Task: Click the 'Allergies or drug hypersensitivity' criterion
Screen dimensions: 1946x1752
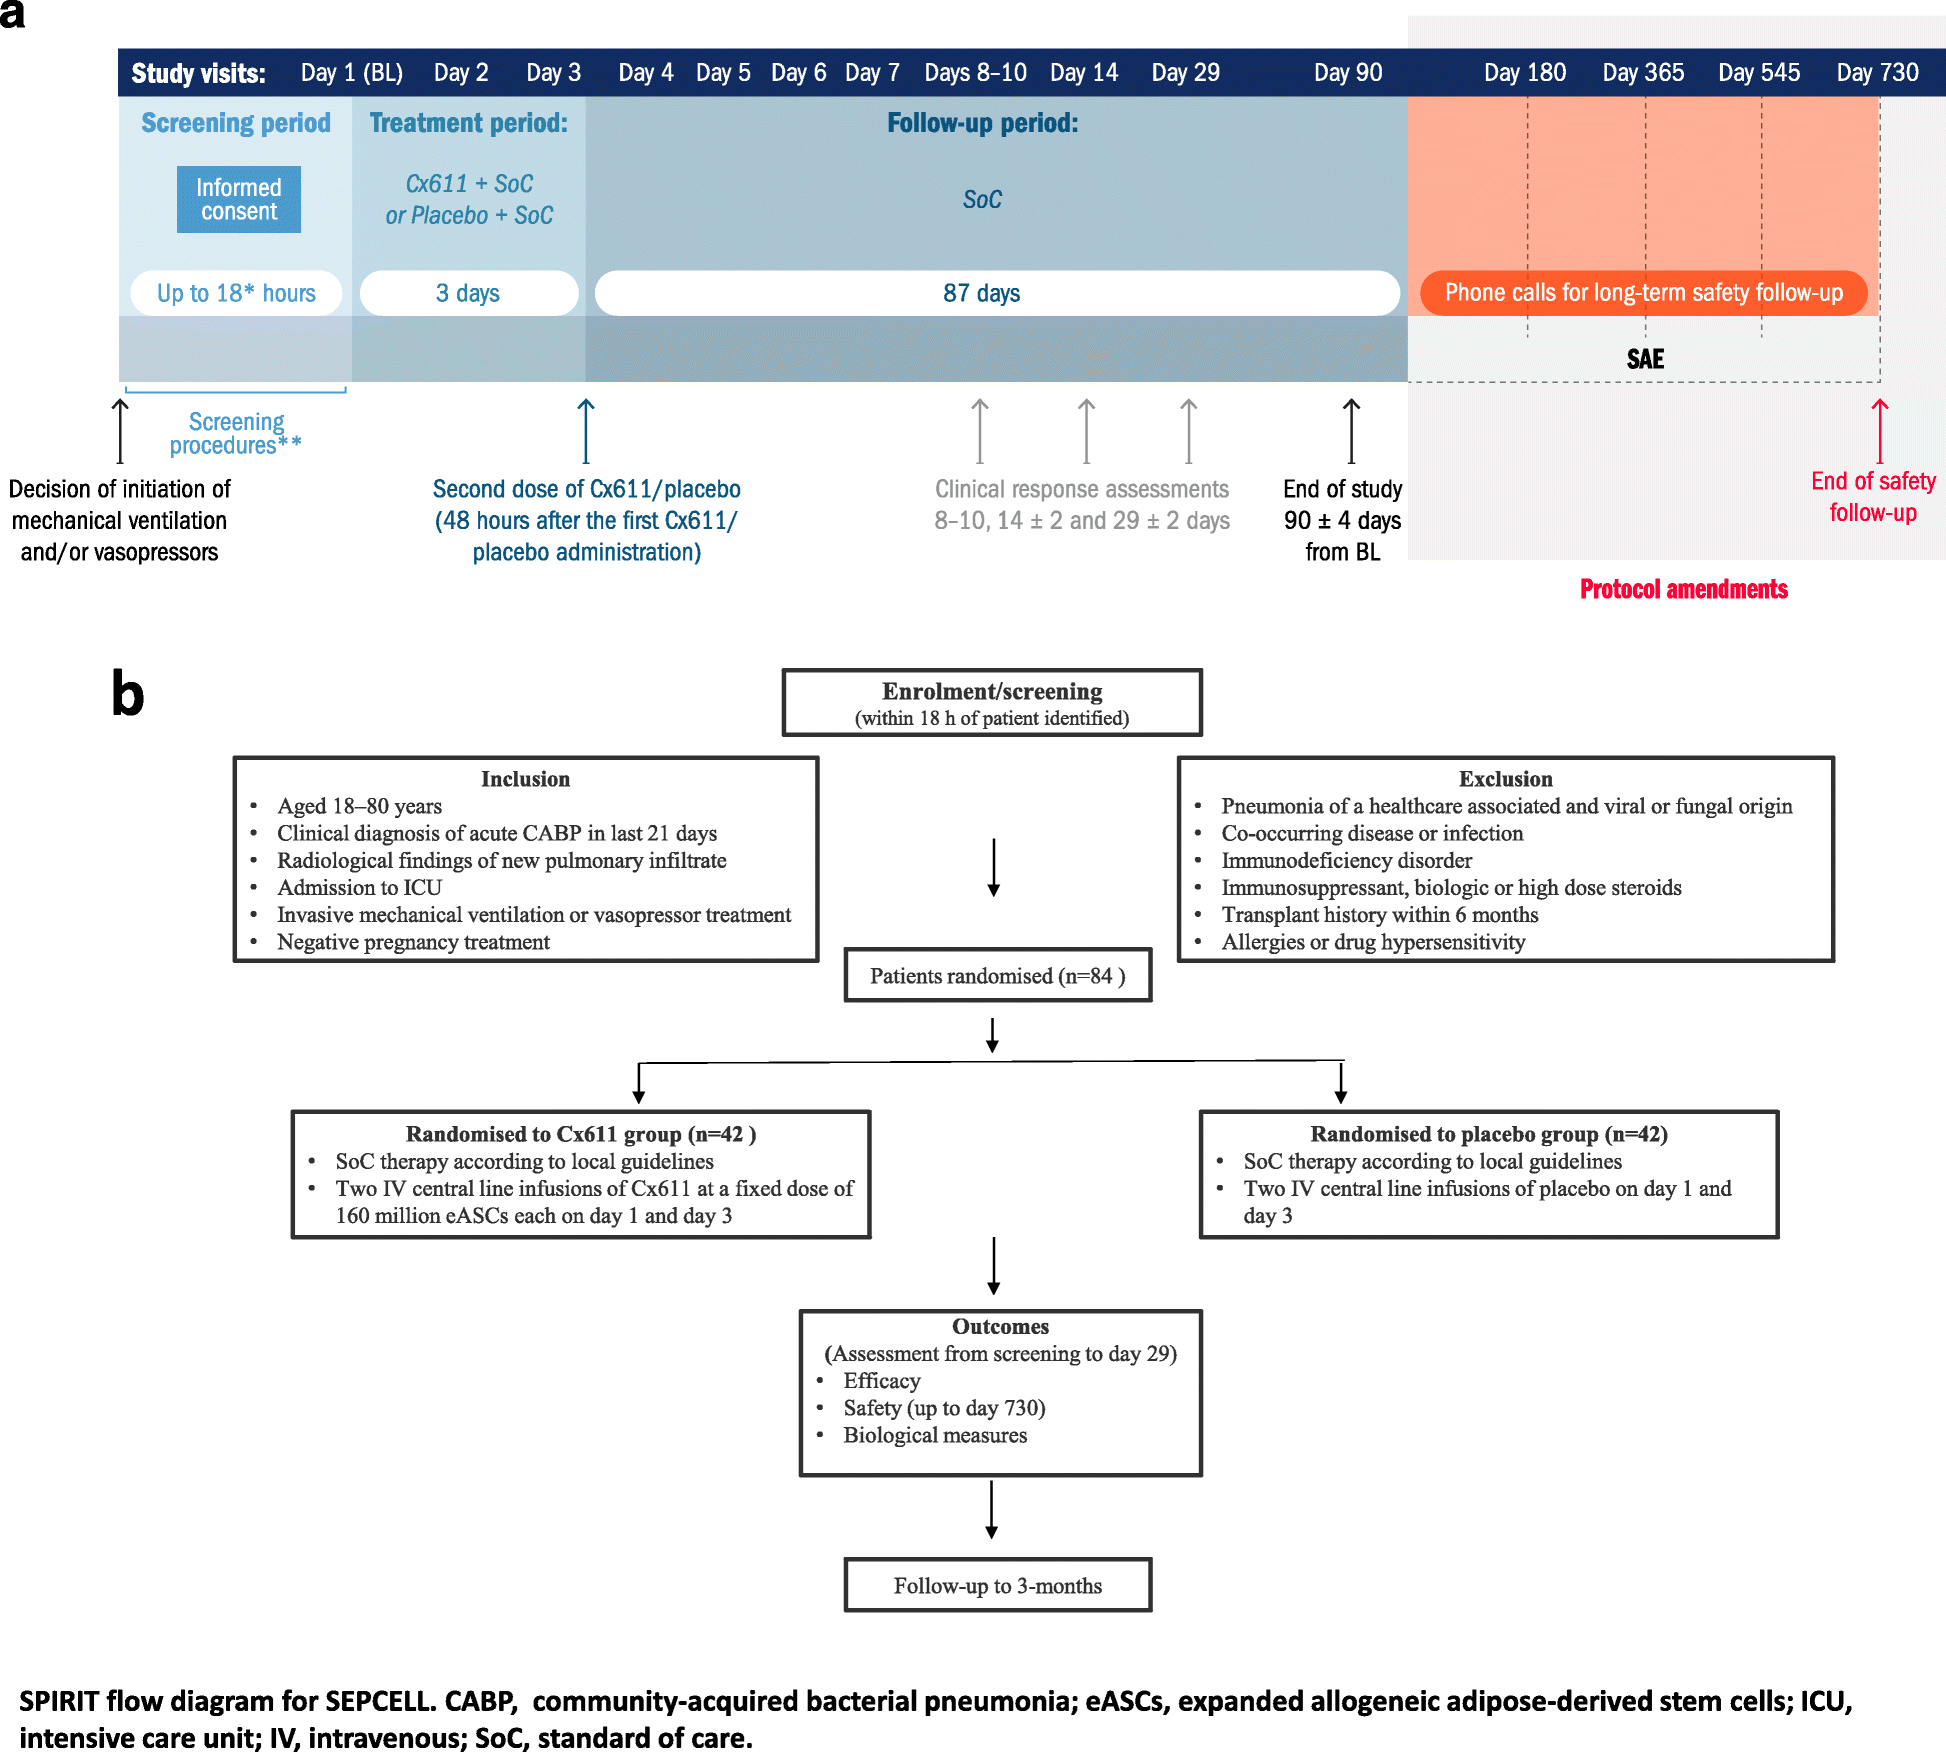Action: tap(1373, 942)
